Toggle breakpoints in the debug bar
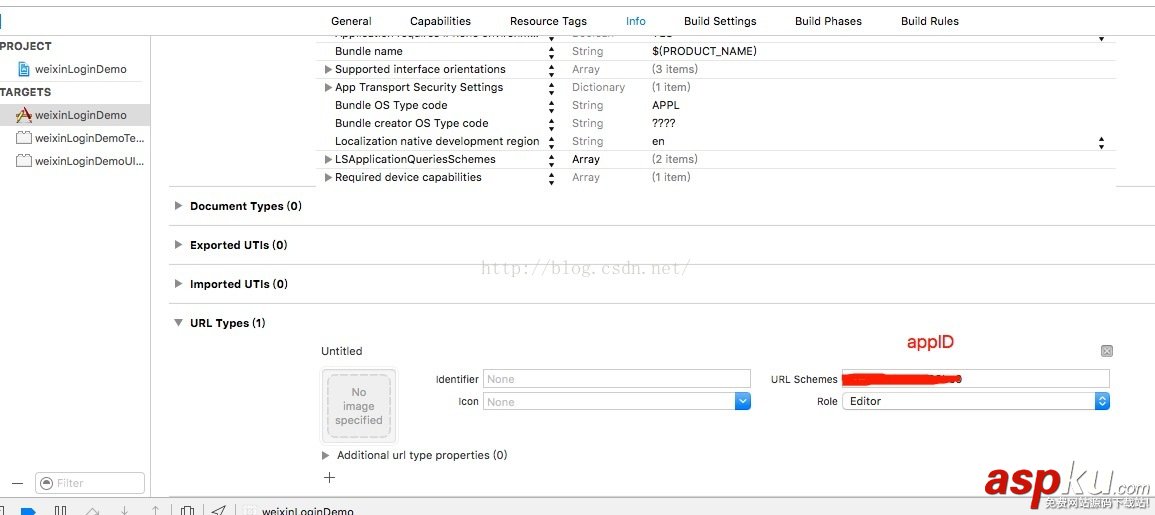The height and width of the screenshot is (515, 1155). coord(28,510)
